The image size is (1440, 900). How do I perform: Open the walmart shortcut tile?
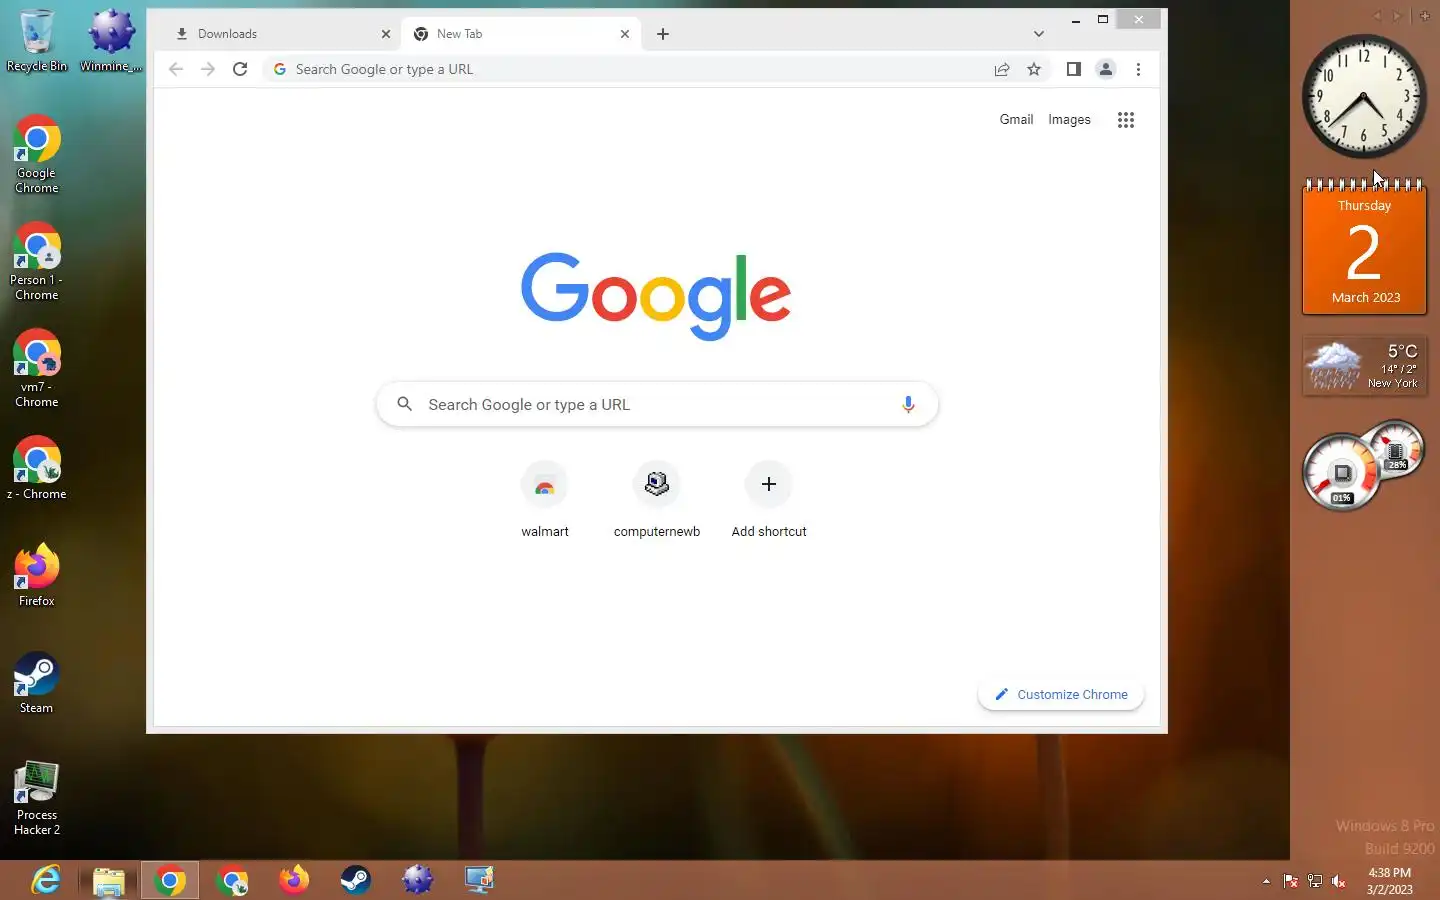(x=545, y=500)
